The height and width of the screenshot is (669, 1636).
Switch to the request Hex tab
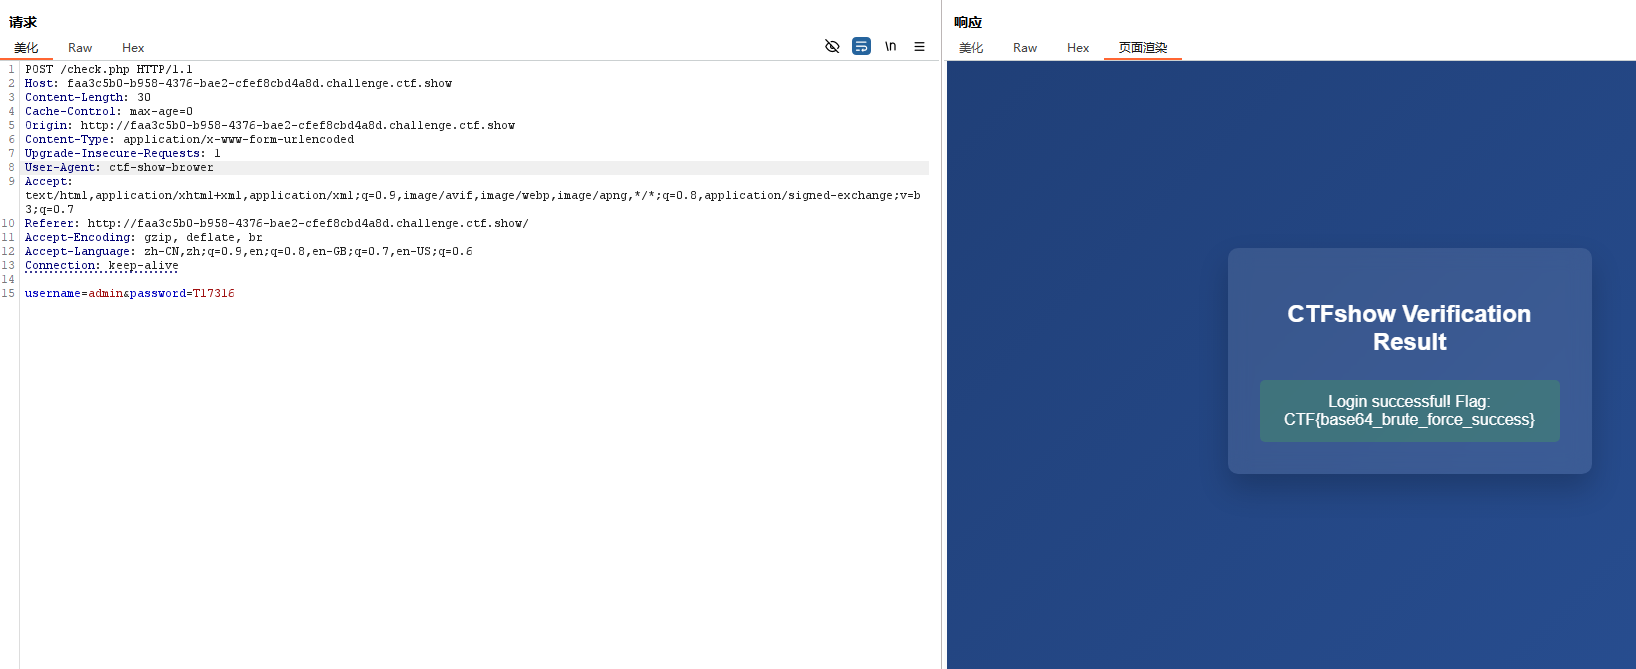click(133, 48)
